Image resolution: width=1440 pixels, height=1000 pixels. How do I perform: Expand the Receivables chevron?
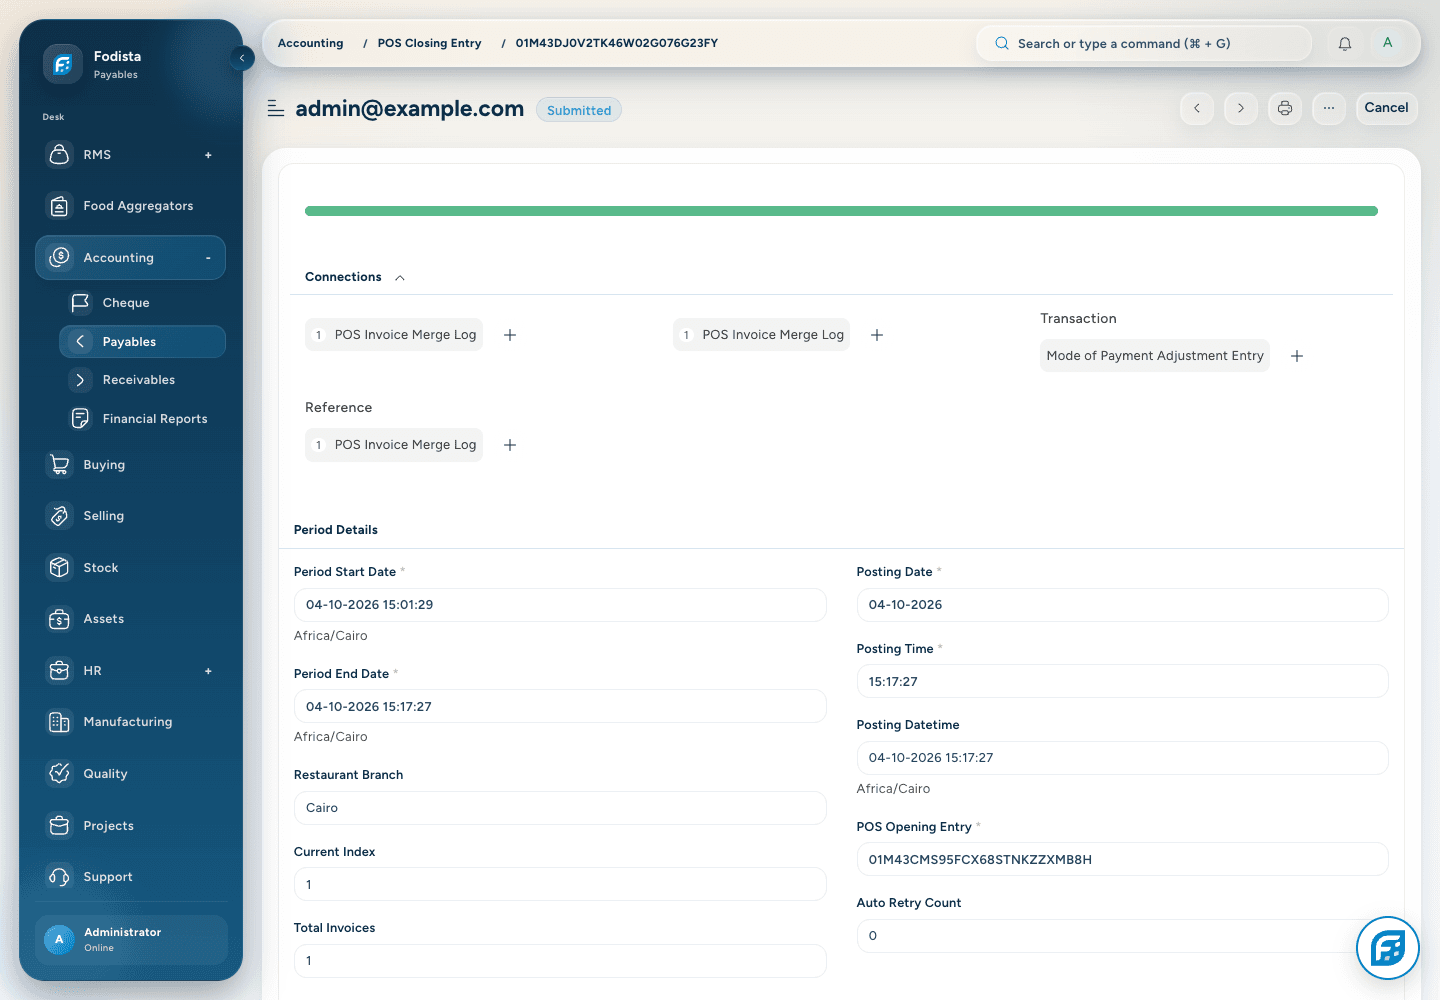click(81, 380)
